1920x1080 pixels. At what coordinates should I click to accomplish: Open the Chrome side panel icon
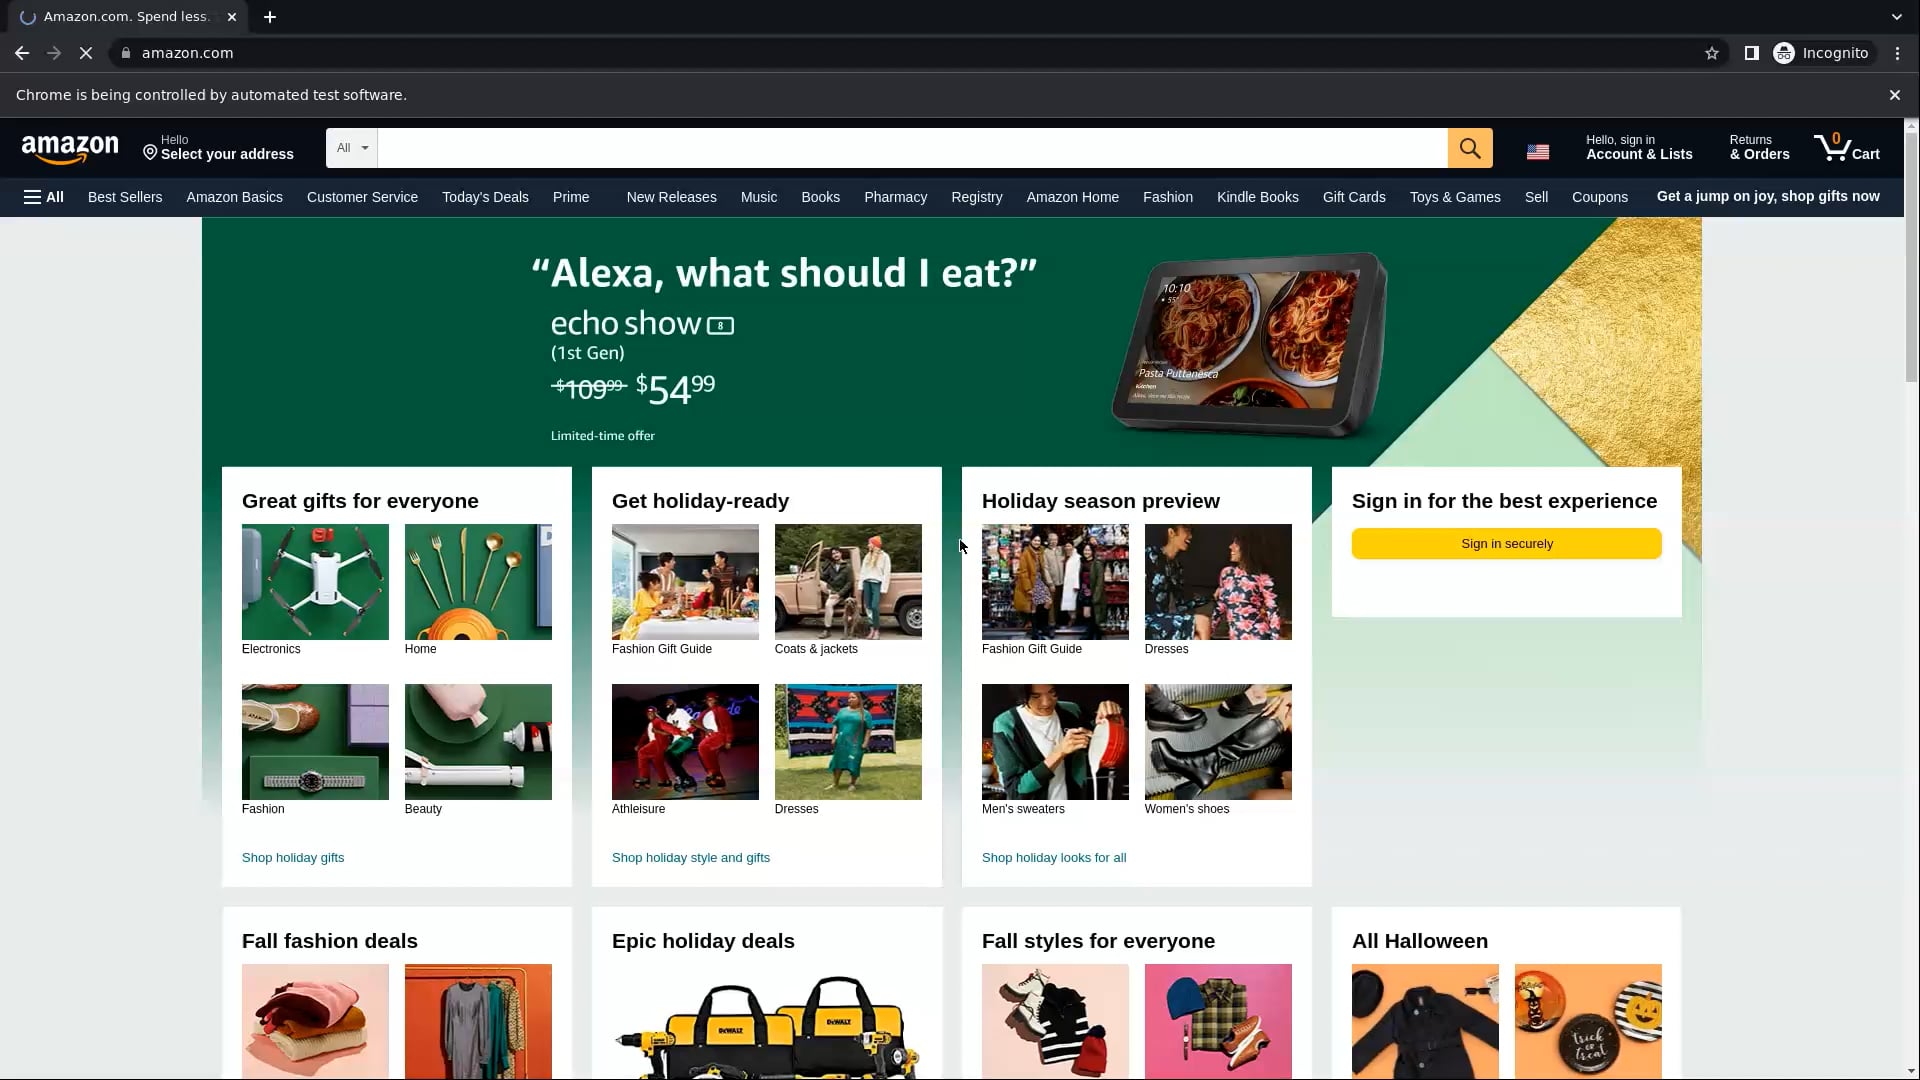pos(1752,53)
